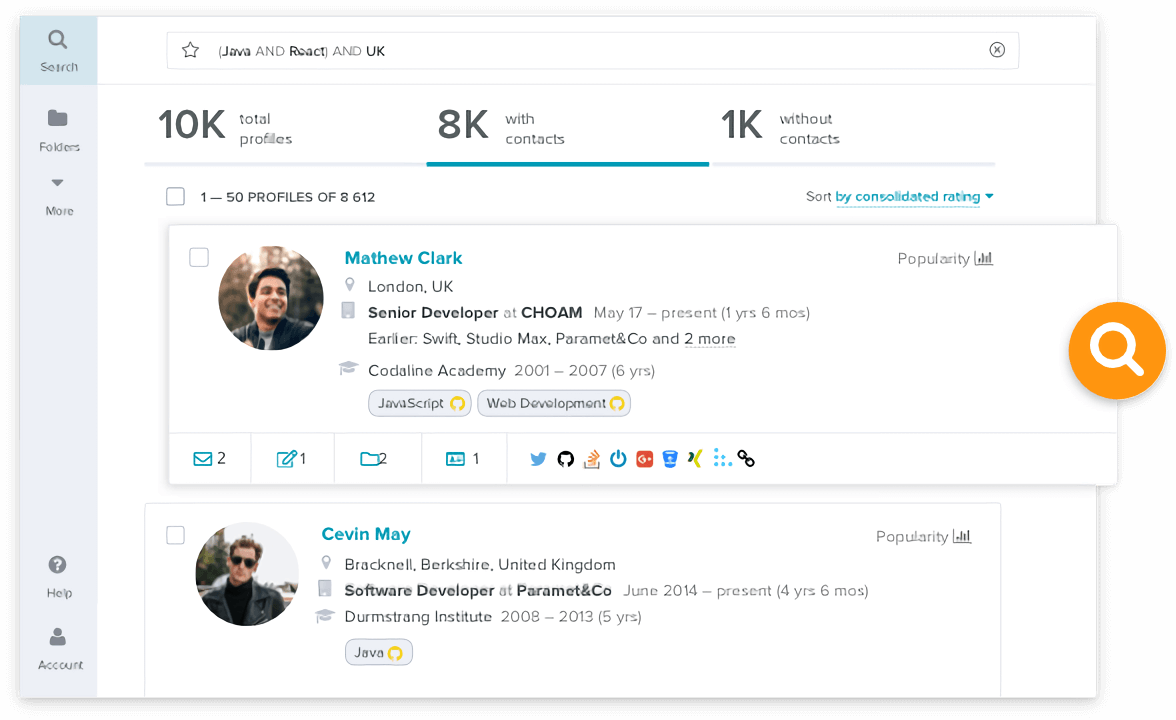Open Mathew Clark's GitHub profile icon
Viewport: 1176px width, 720px height.
point(565,458)
